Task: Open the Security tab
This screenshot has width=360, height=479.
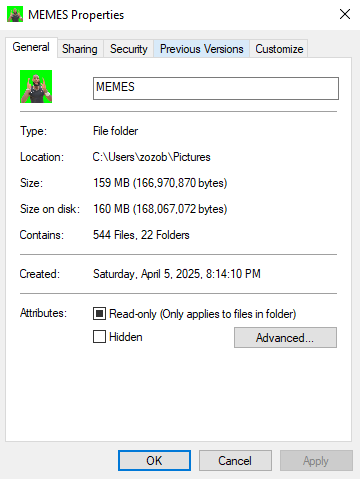Action: (129, 49)
